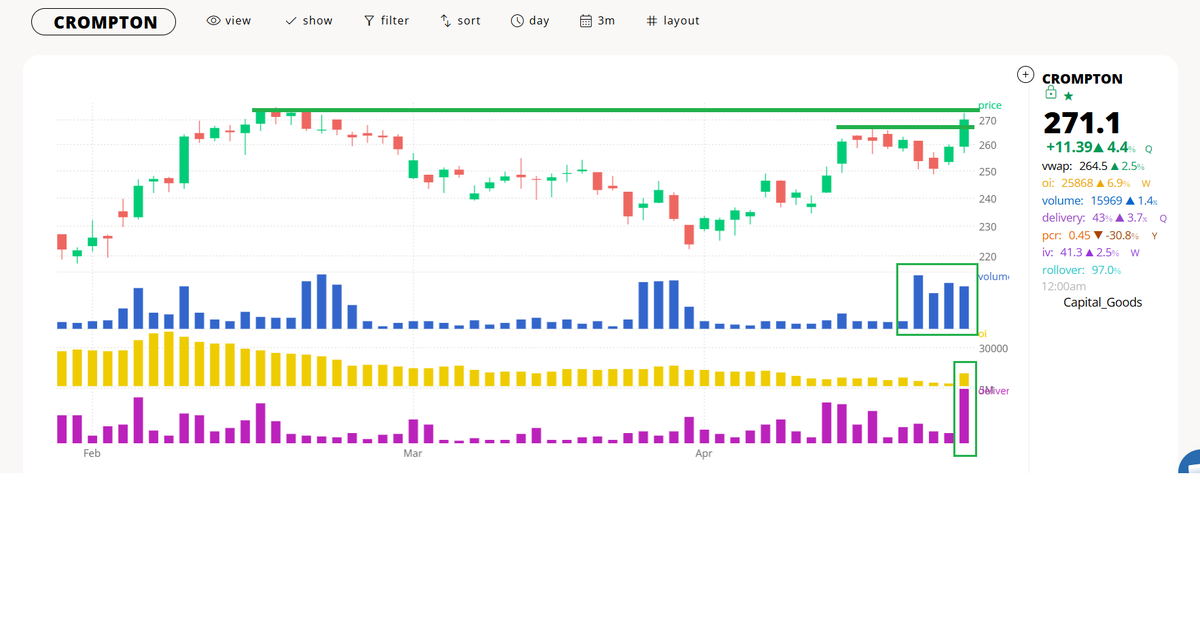Toggle the green star favorite icon
The height and width of the screenshot is (618, 1200).
coord(1068,96)
